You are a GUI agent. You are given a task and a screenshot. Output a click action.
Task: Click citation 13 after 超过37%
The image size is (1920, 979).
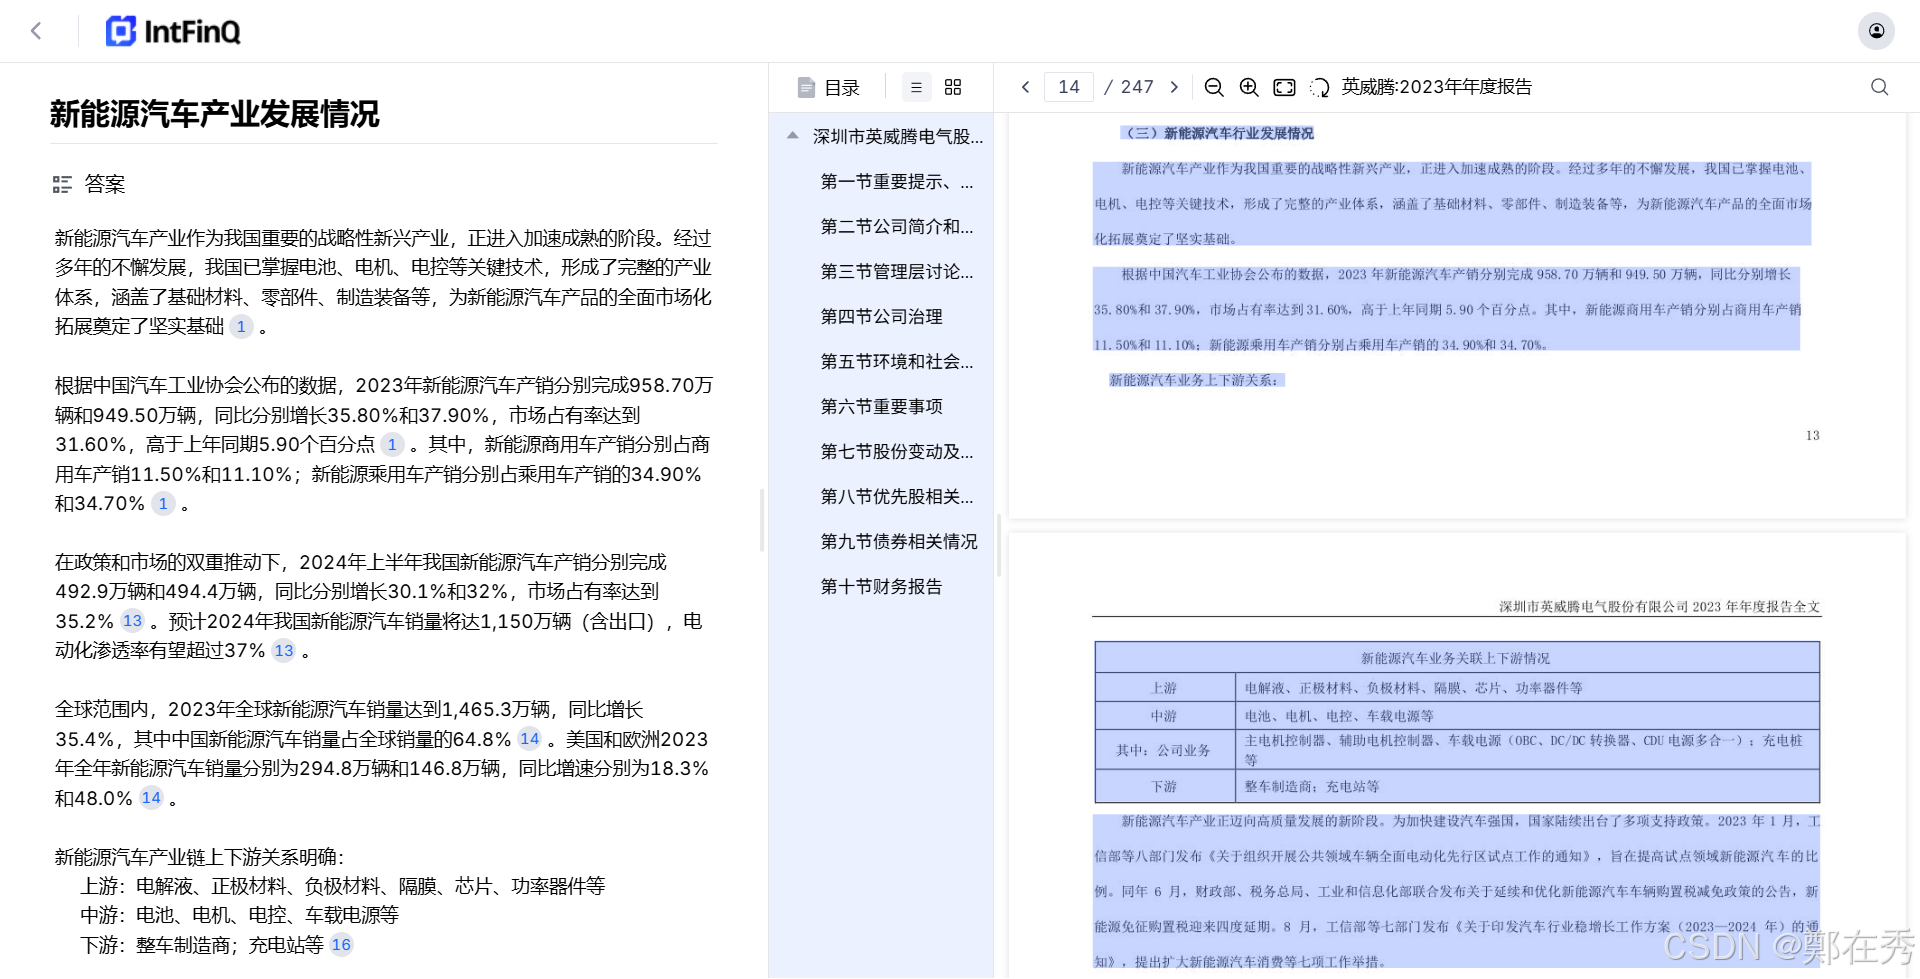284,651
